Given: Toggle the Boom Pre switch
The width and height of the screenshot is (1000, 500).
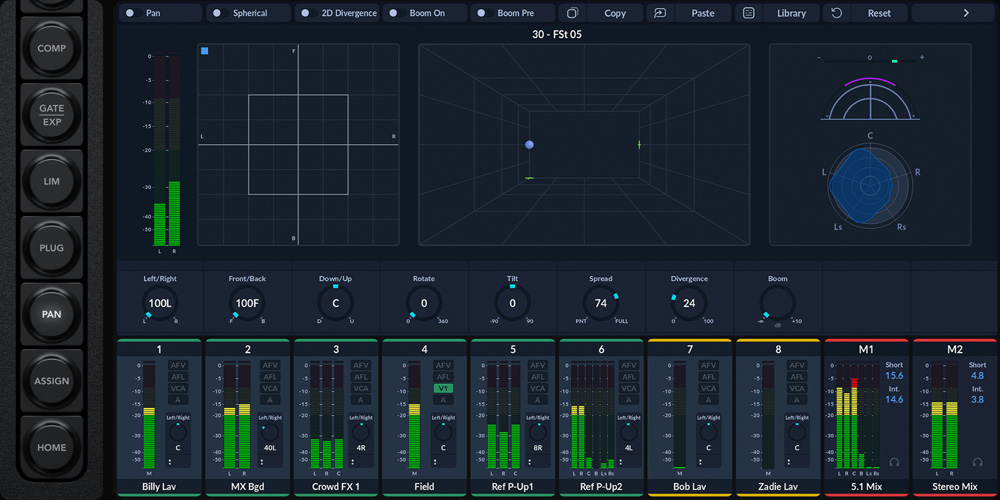Looking at the screenshot, I should click(485, 13).
